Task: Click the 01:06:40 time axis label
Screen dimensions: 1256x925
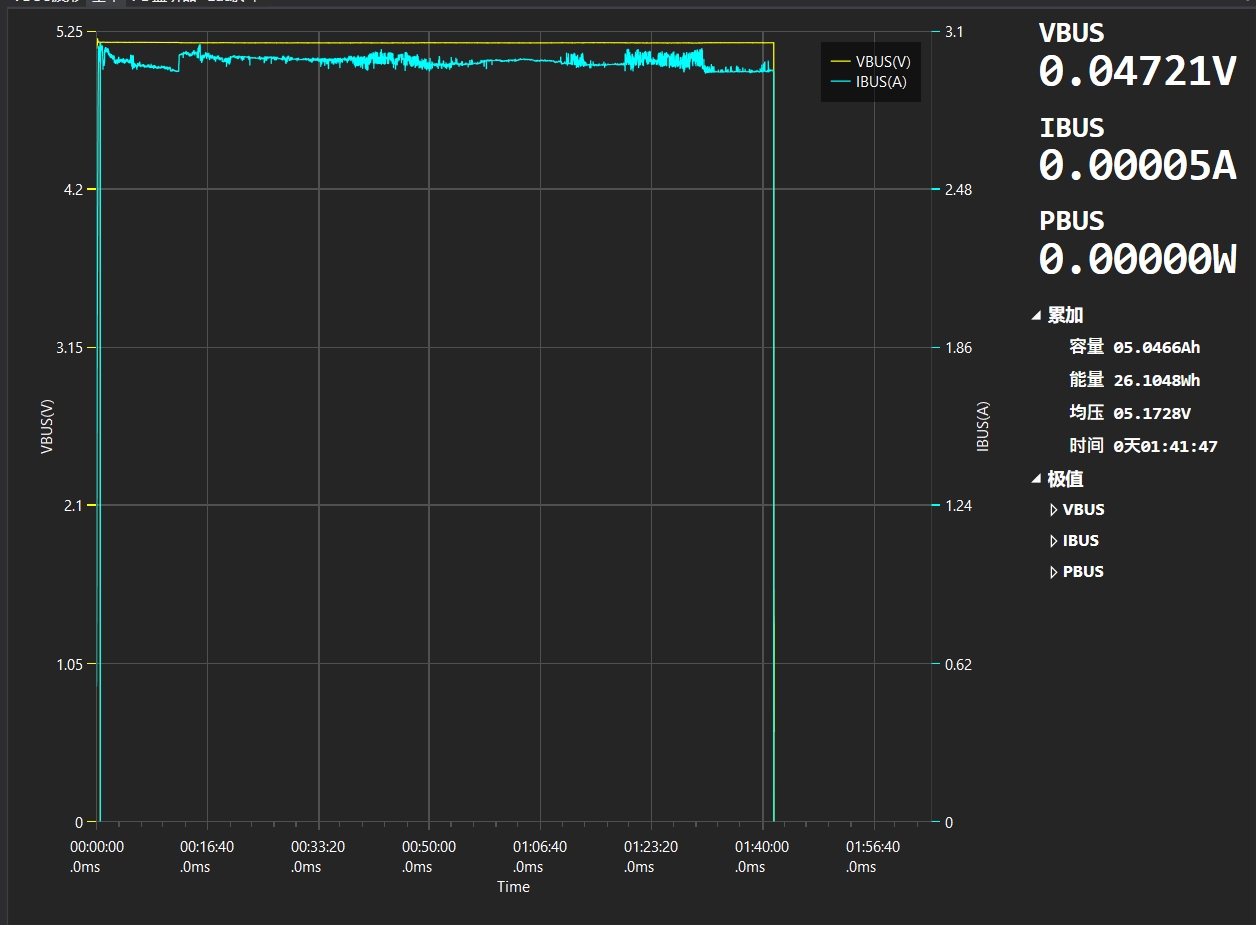Action: pos(540,847)
